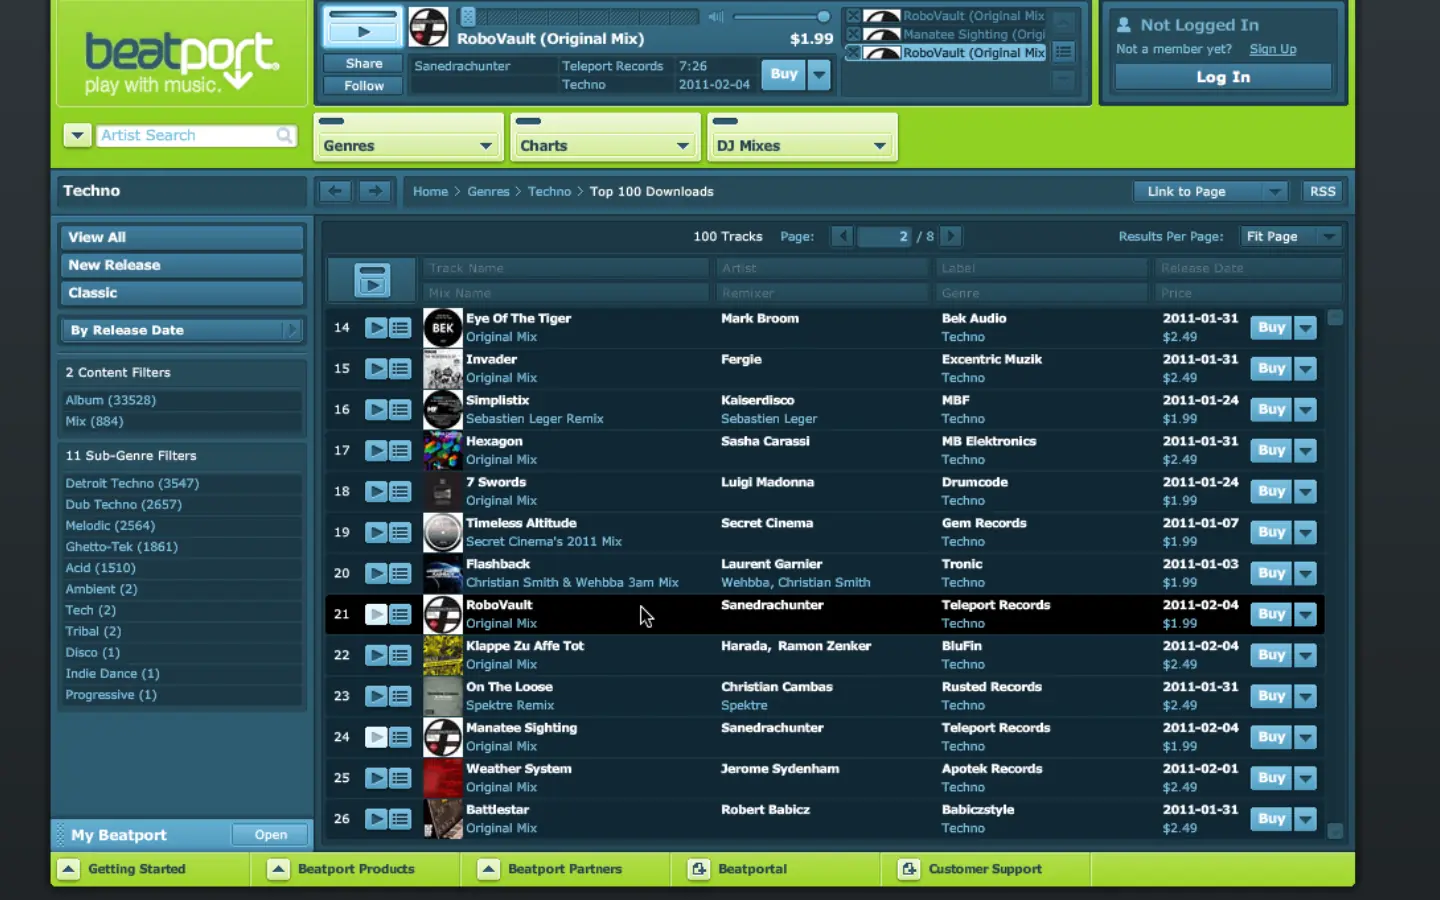Seek along the track waveform progress bar
1440x900 pixels.
coord(580,17)
